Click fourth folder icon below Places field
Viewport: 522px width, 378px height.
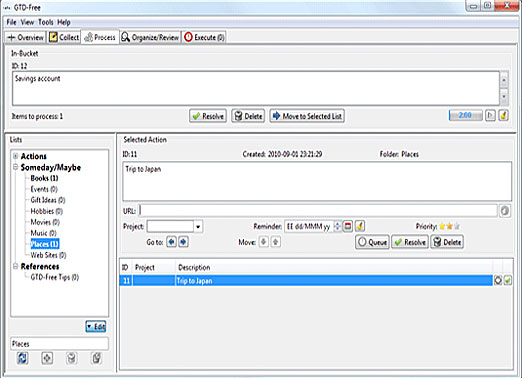pyautogui.click(x=96, y=358)
